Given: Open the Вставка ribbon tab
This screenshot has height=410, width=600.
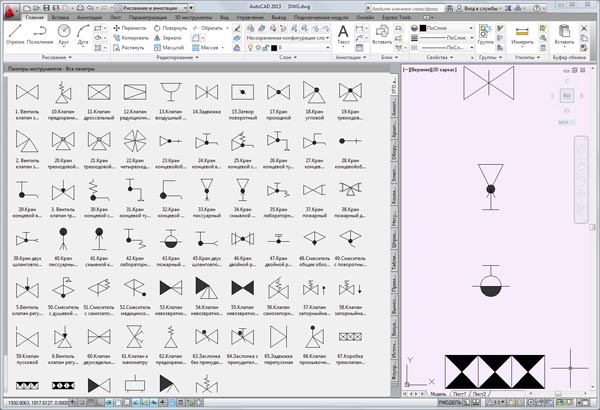Looking at the screenshot, I should (x=59, y=18).
